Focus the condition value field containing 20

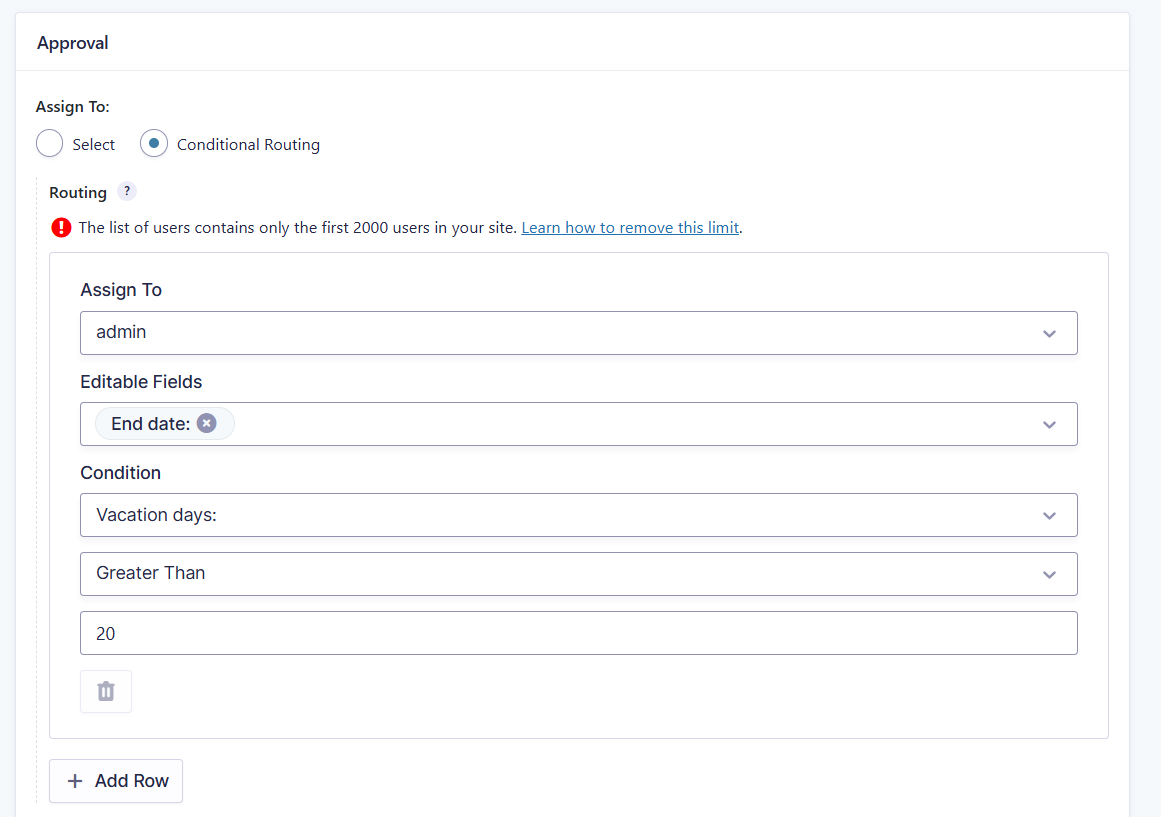pyautogui.click(x=578, y=633)
